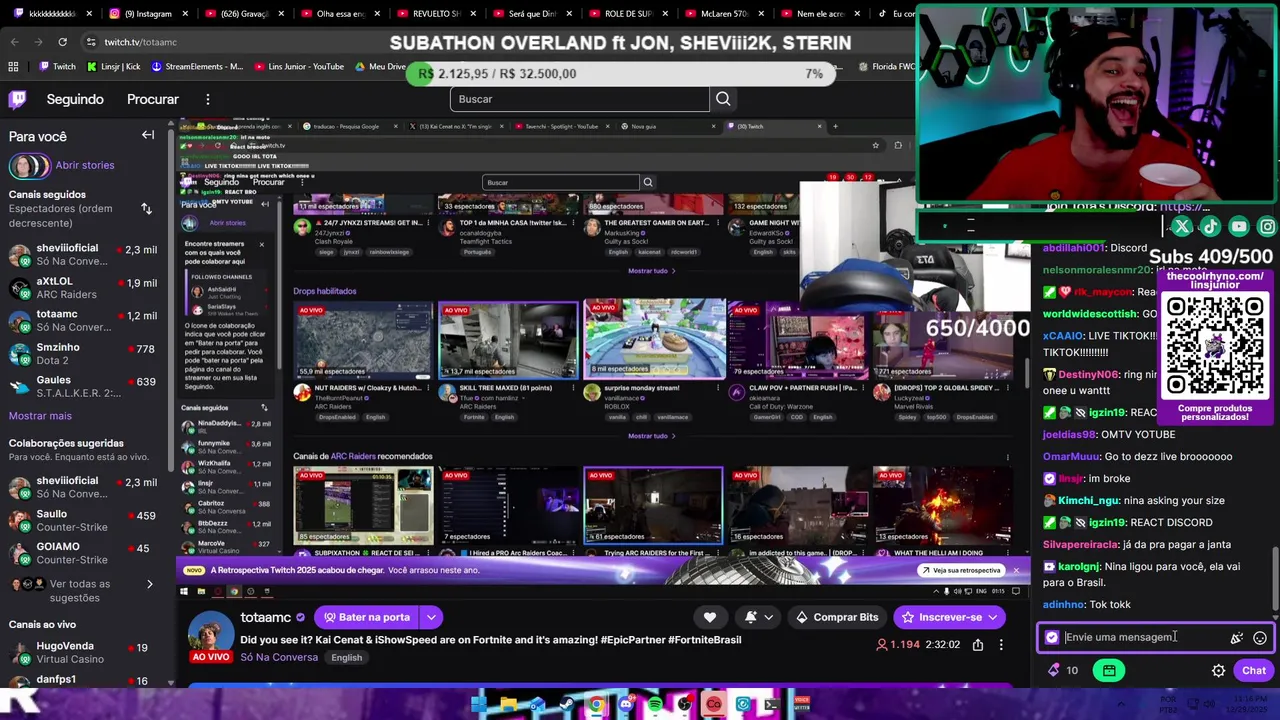The height and width of the screenshot is (720, 1280).
Task: Open the Instagram social icon overlay
Action: [1267, 227]
